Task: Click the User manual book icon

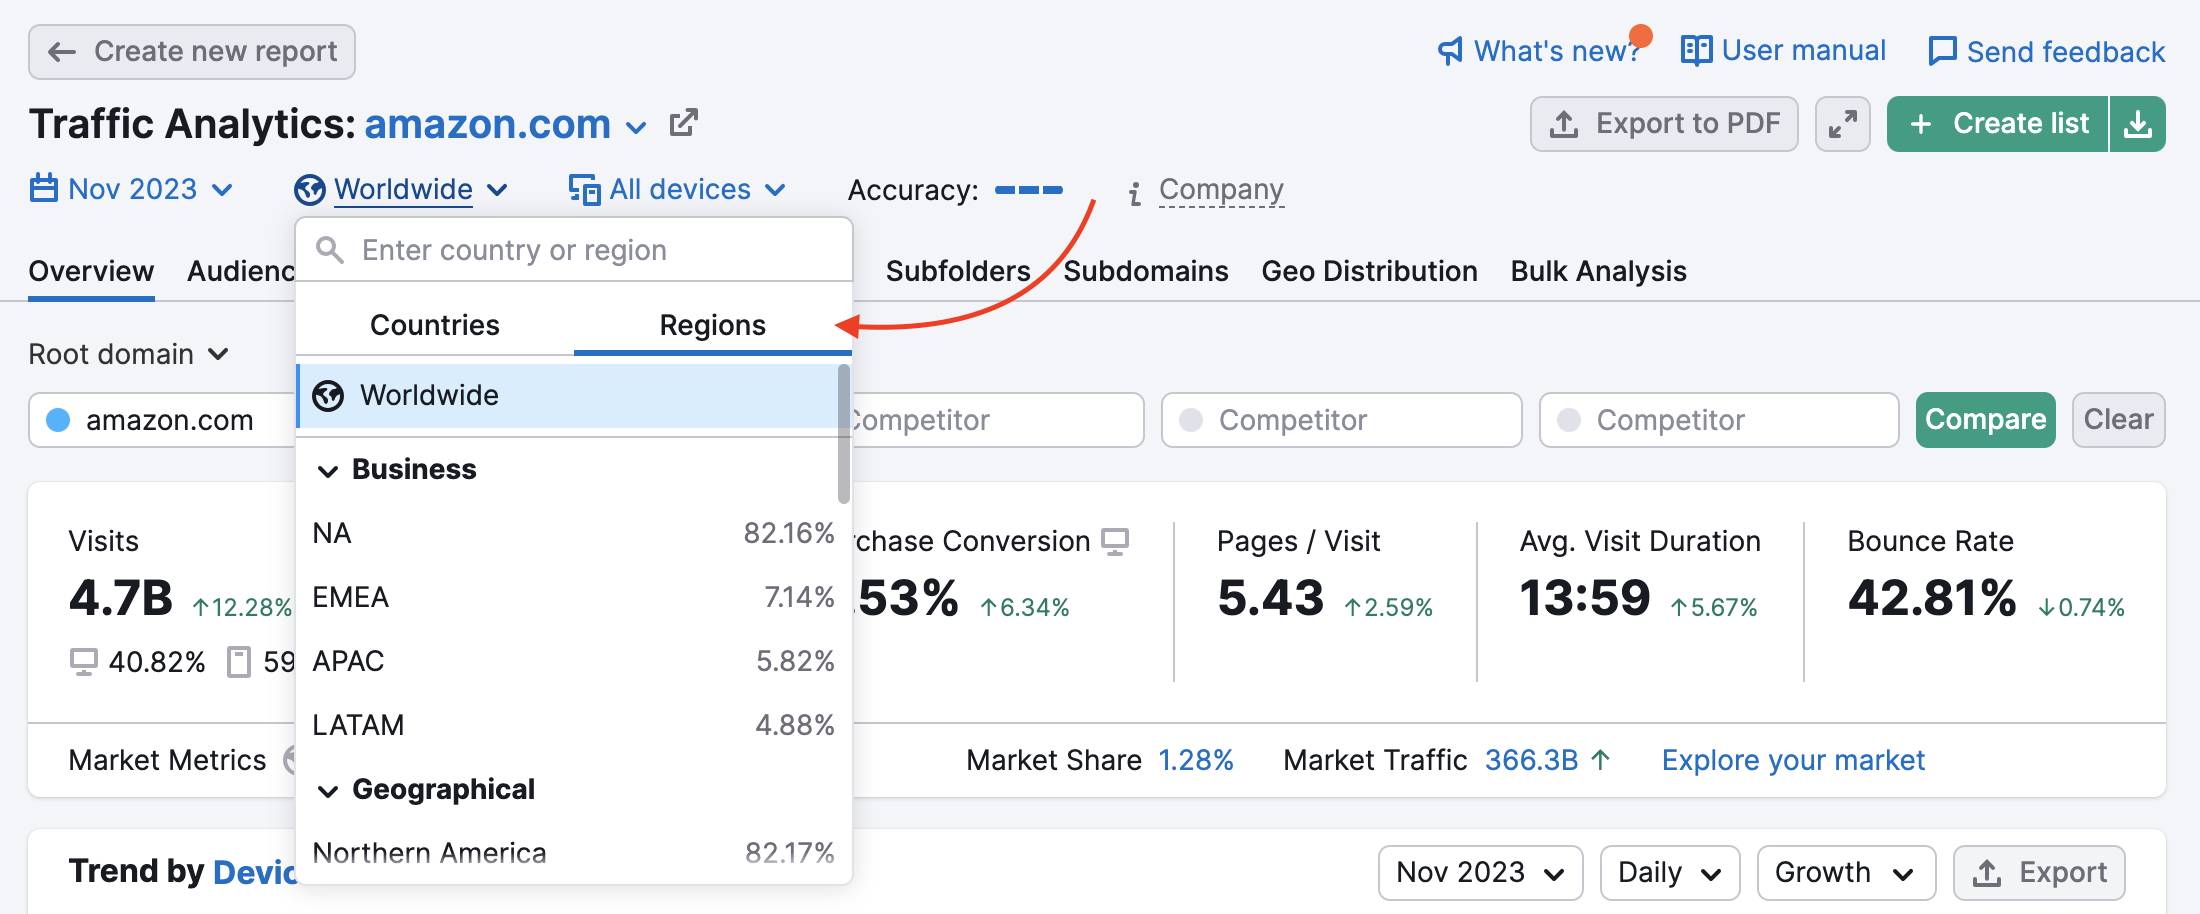Action: [x=1696, y=50]
